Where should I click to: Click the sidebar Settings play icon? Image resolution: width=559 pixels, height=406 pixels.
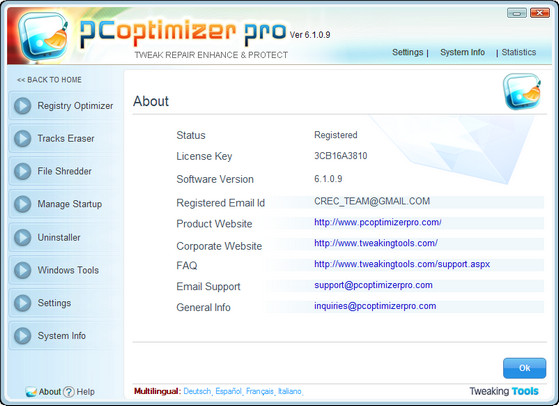[22, 303]
